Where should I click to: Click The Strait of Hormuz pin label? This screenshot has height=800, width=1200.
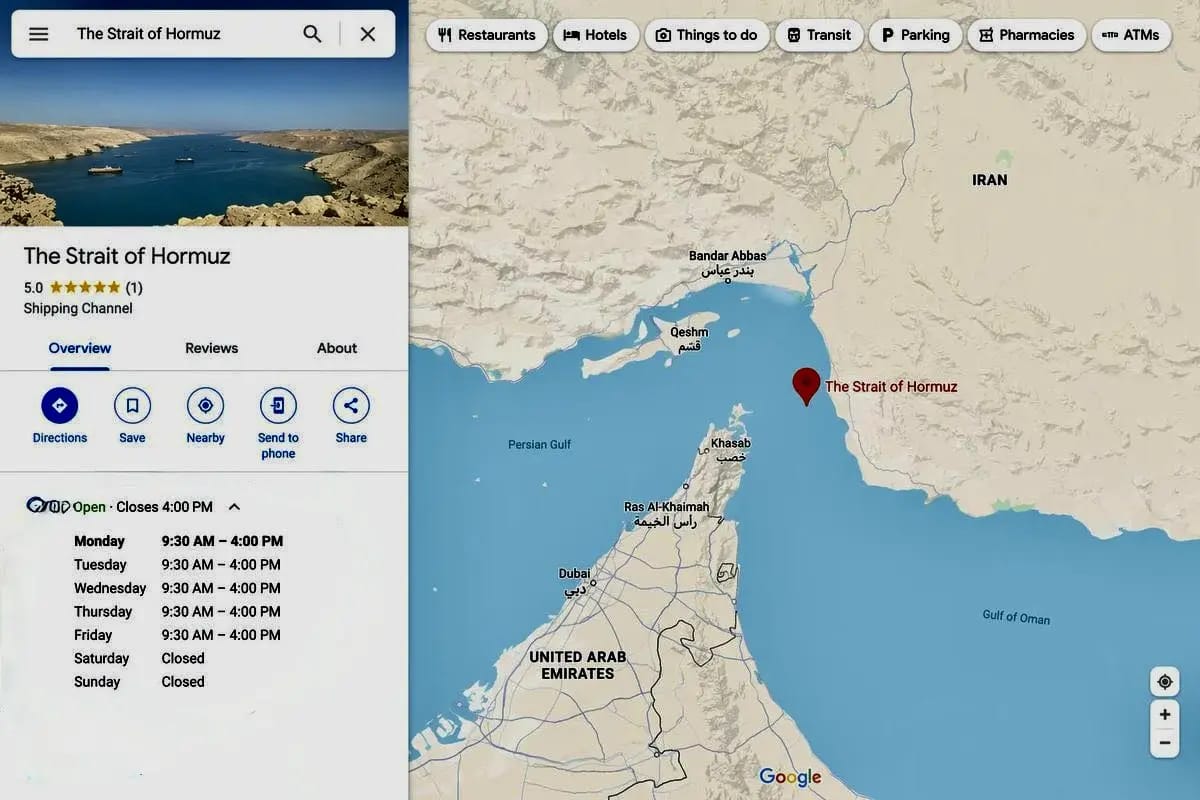point(891,386)
